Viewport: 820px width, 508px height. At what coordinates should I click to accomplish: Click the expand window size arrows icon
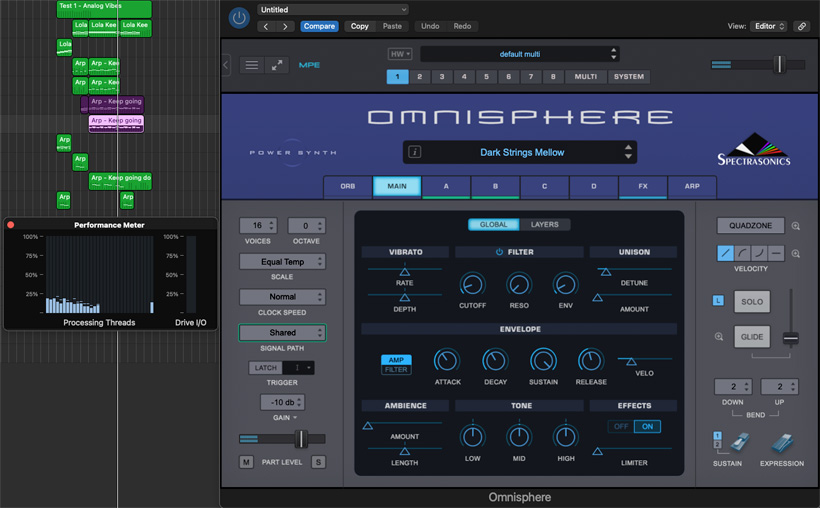(x=277, y=65)
